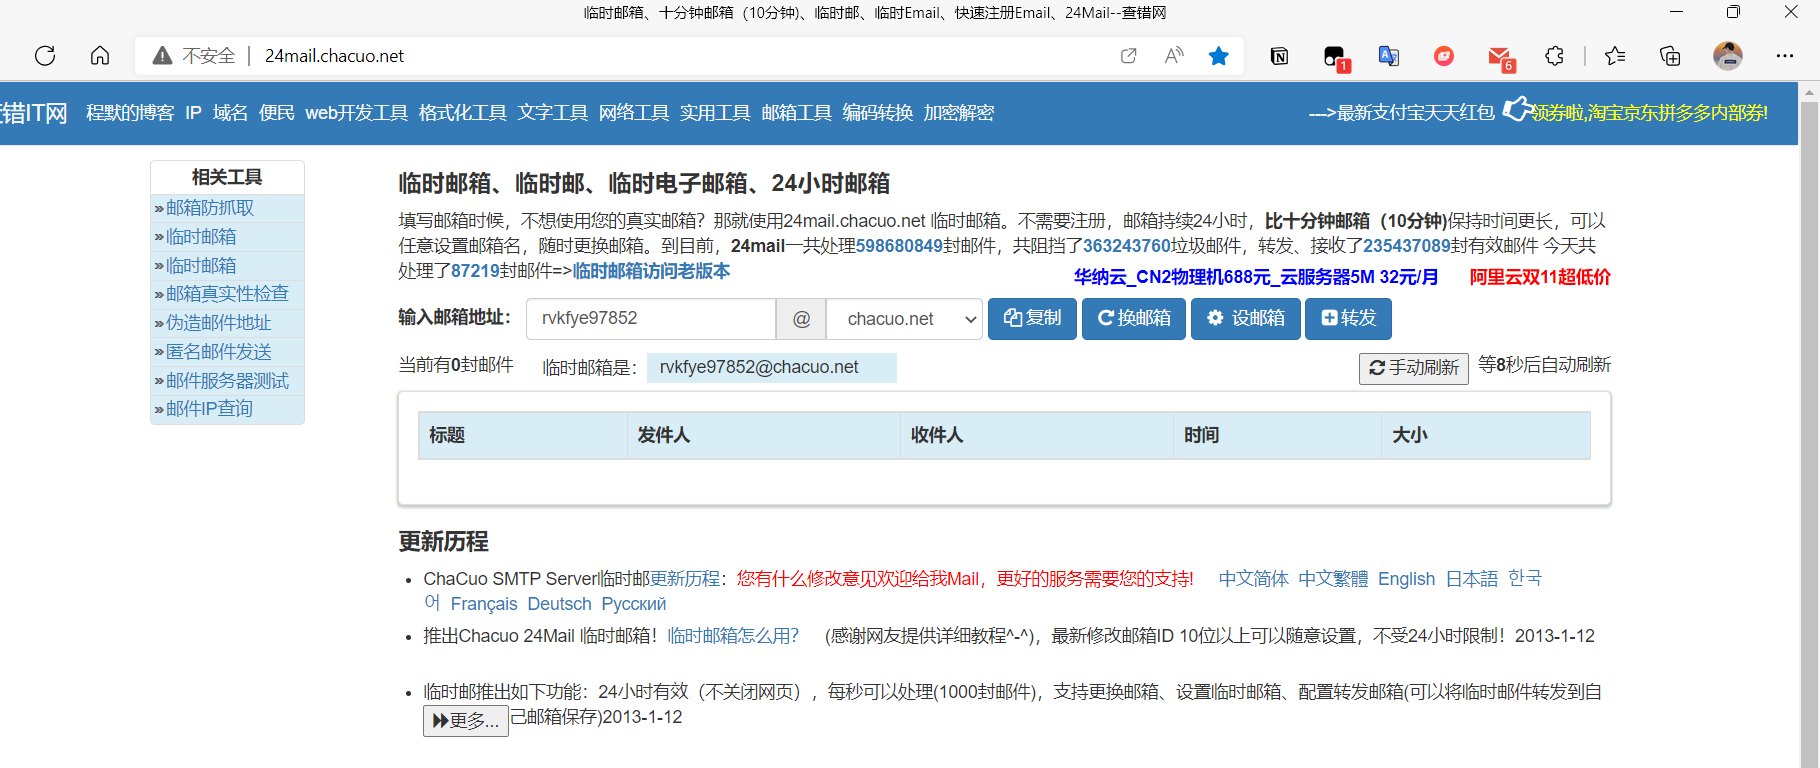The width and height of the screenshot is (1820, 768).
Task: Open the user profile avatar
Action: [x=1728, y=56]
